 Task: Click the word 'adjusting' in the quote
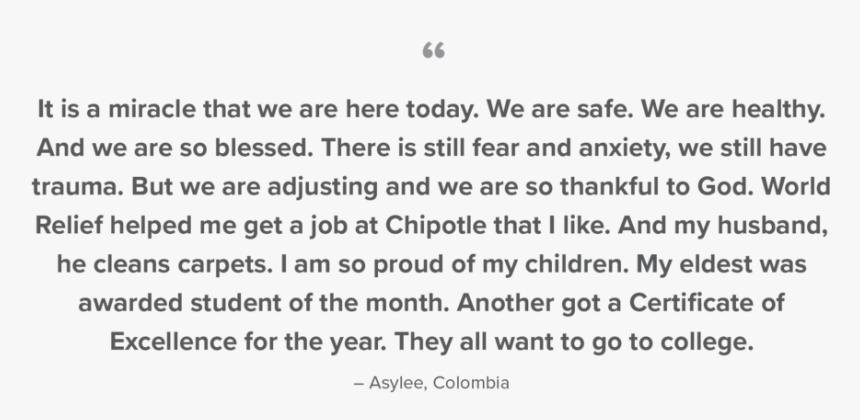(x=322, y=187)
